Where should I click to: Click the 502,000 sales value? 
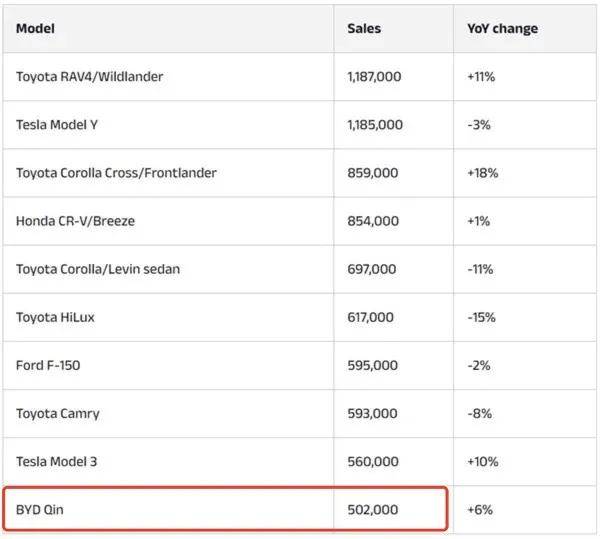(372, 509)
